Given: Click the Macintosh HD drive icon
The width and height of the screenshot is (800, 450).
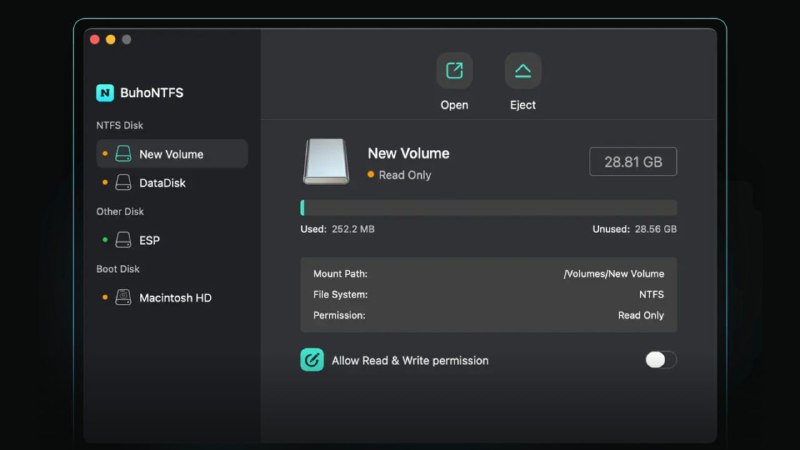Looking at the screenshot, I should pos(123,298).
